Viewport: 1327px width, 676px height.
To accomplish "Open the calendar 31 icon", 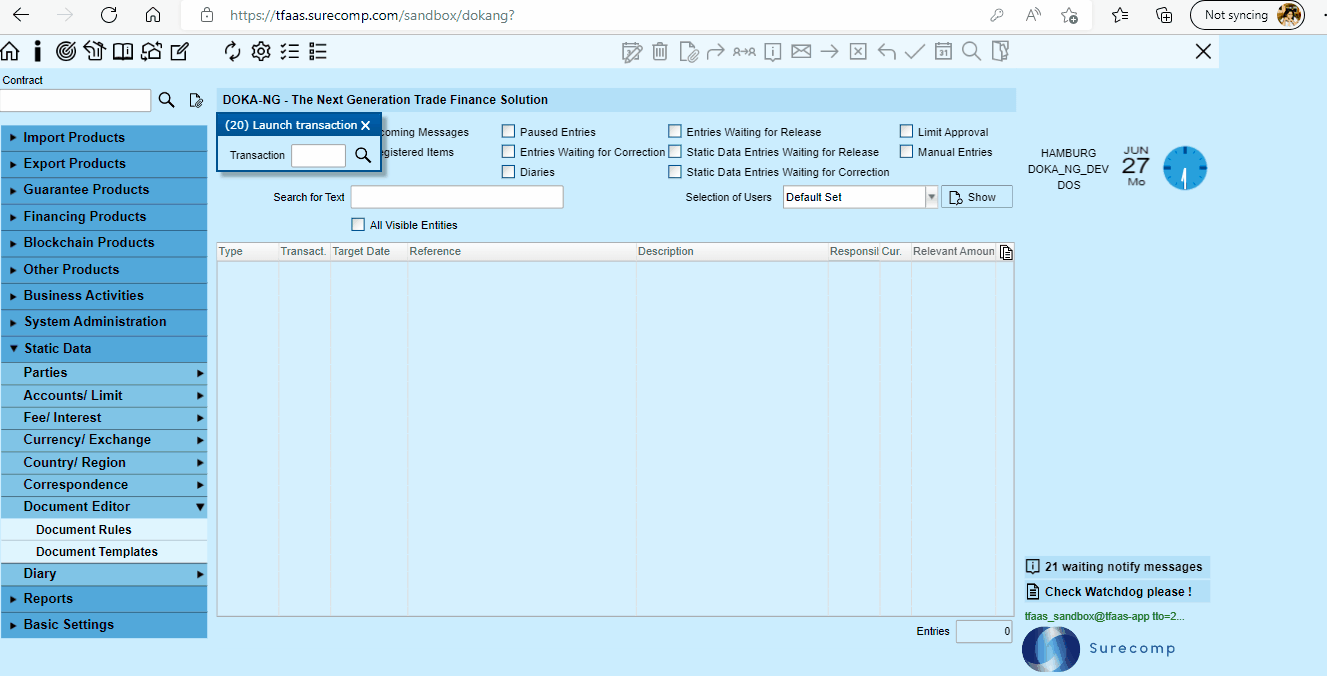I will 943,51.
